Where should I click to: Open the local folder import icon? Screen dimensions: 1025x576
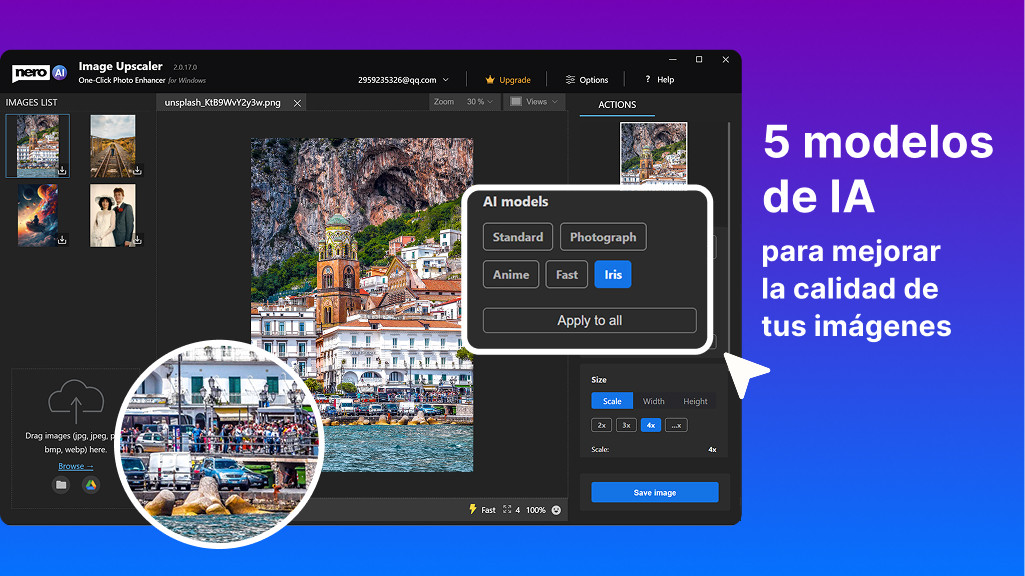tap(61, 484)
